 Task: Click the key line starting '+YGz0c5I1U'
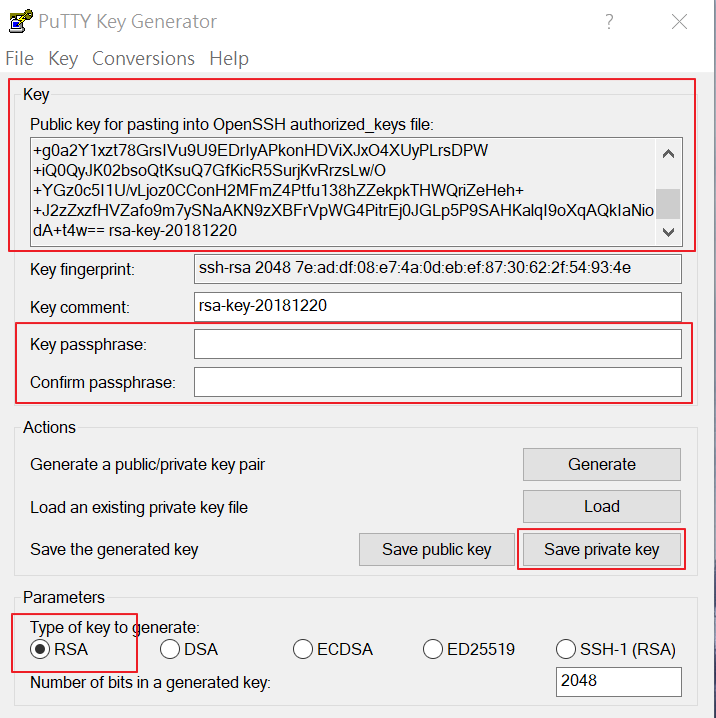(x=278, y=190)
